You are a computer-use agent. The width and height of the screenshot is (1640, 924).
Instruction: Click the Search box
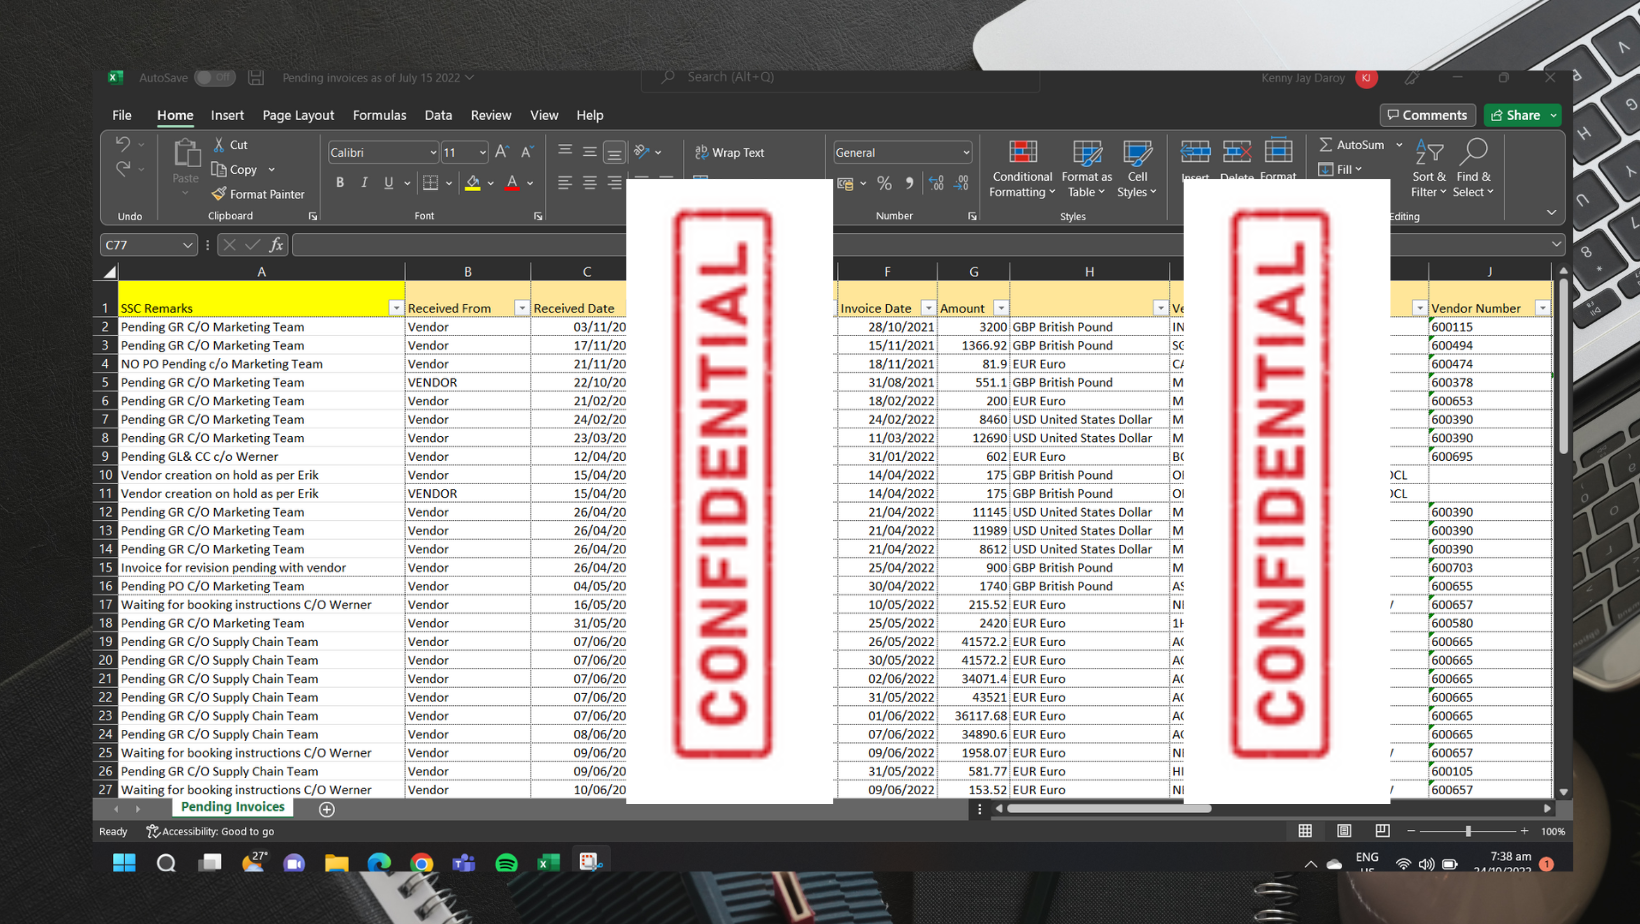point(840,77)
